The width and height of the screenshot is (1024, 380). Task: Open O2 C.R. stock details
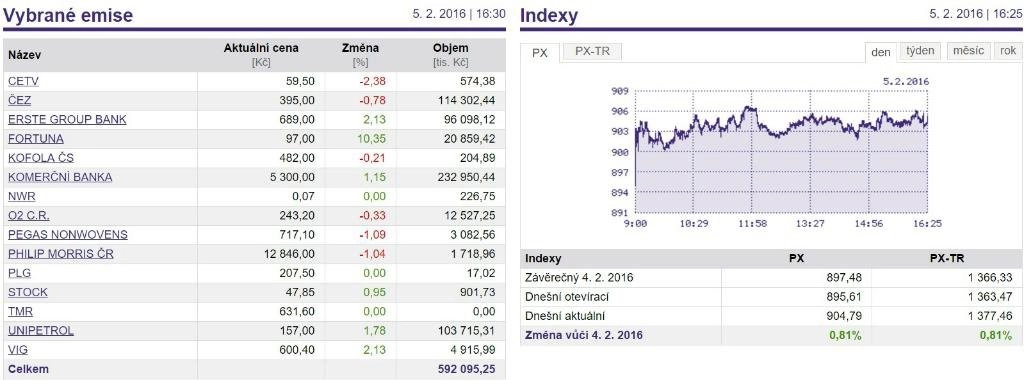pos(29,215)
